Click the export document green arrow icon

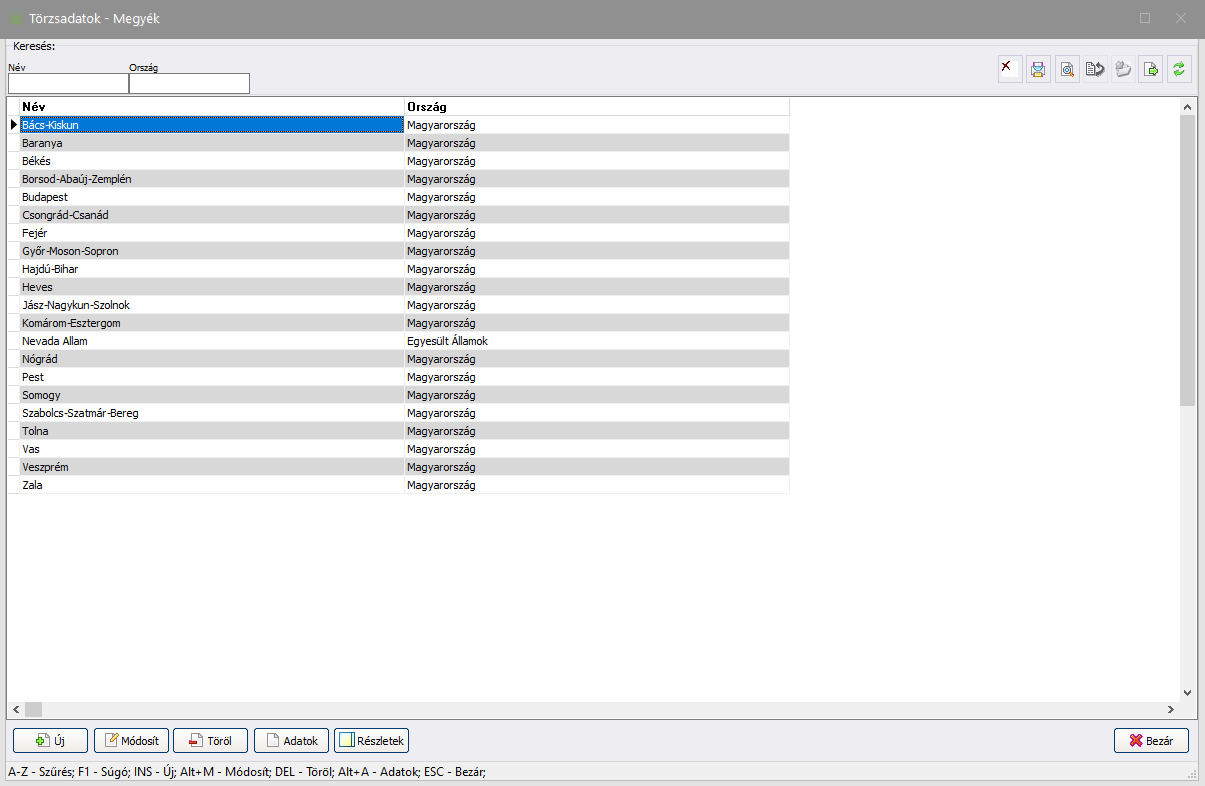[1151, 69]
